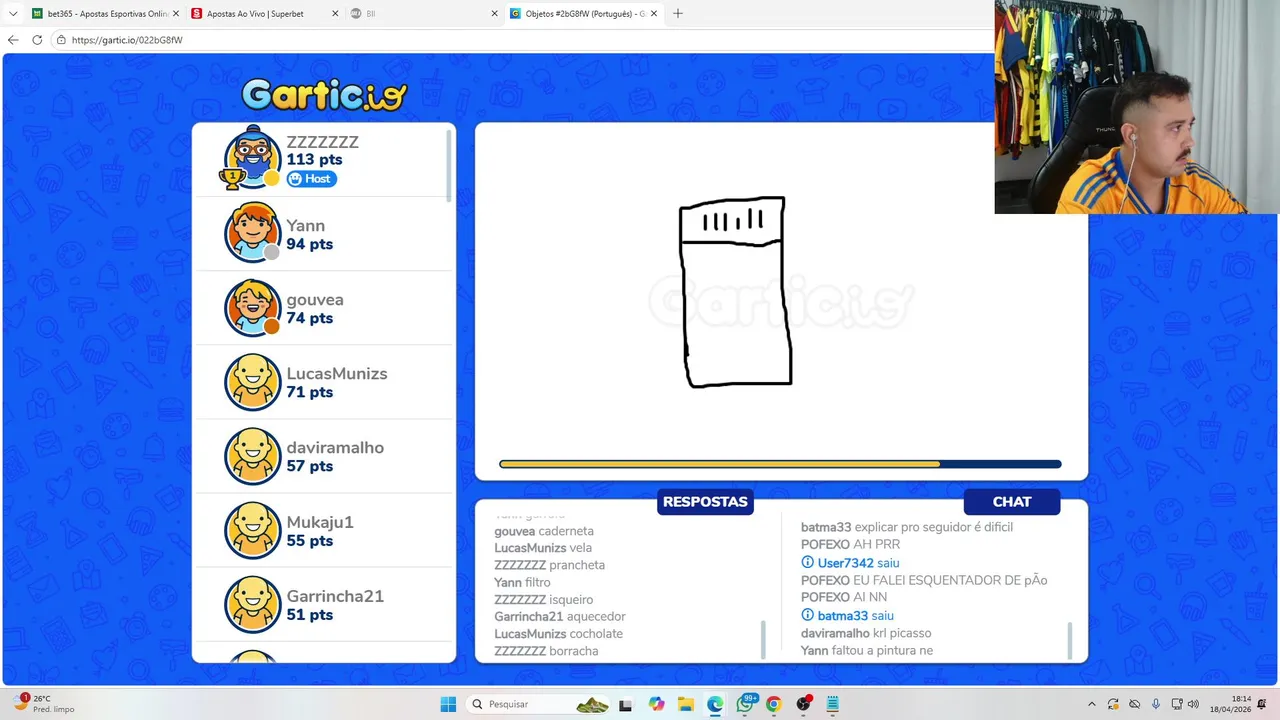Click the round timer progress bar

pos(780,464)
